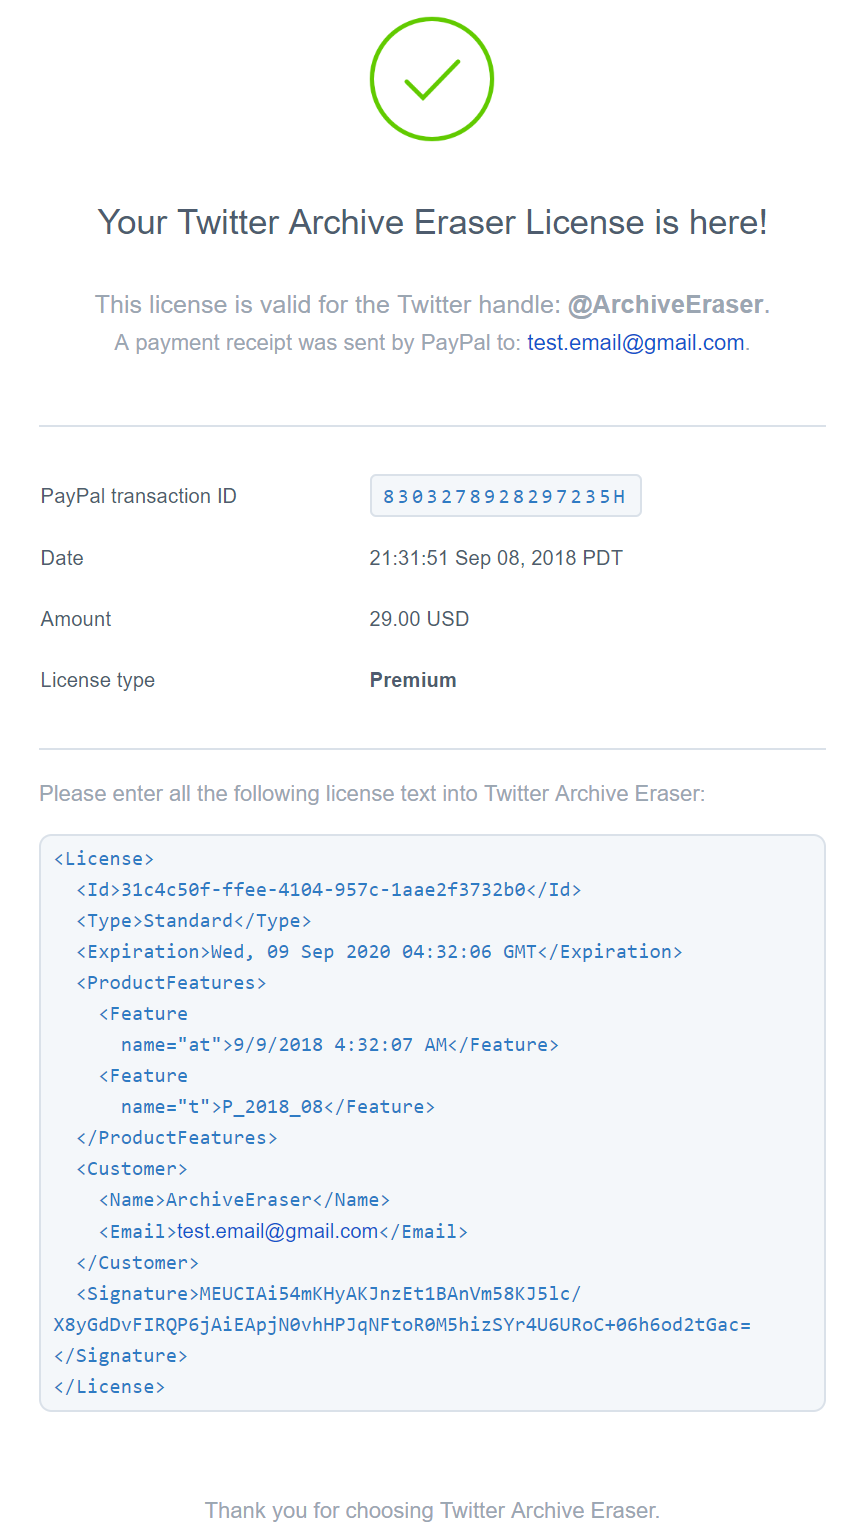
Task: Click the closing </License> tag
Action: click(x=109, y=1387)
